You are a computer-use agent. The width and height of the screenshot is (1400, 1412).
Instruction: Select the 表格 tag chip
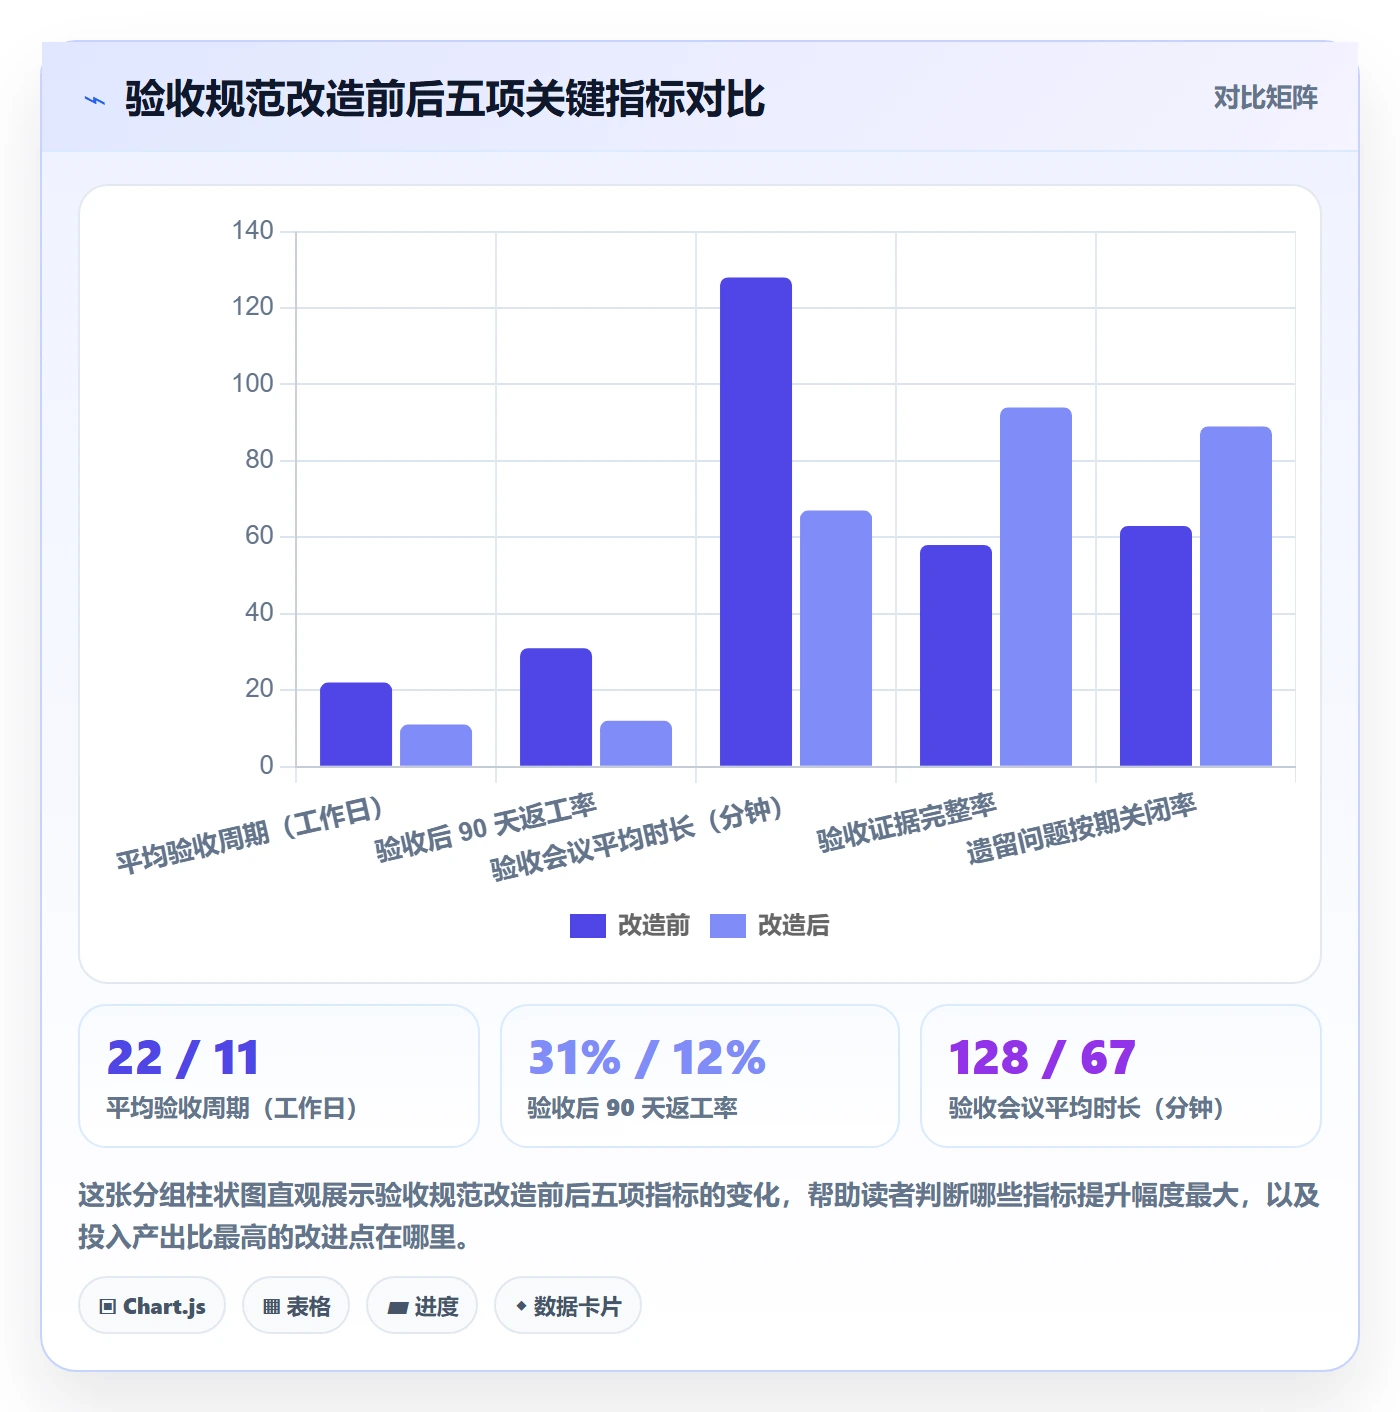[x=296, y=1306]
